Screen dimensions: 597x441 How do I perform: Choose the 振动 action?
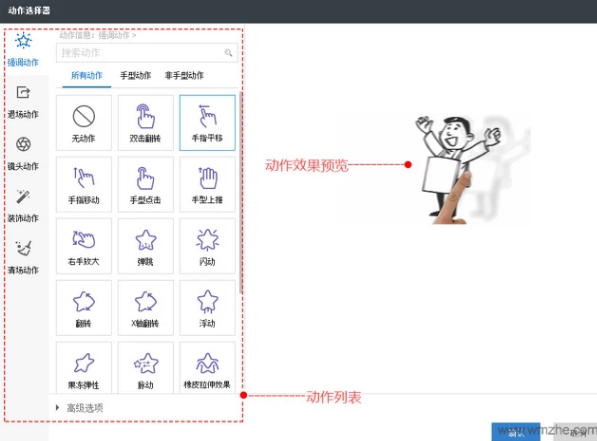point(145,368)
